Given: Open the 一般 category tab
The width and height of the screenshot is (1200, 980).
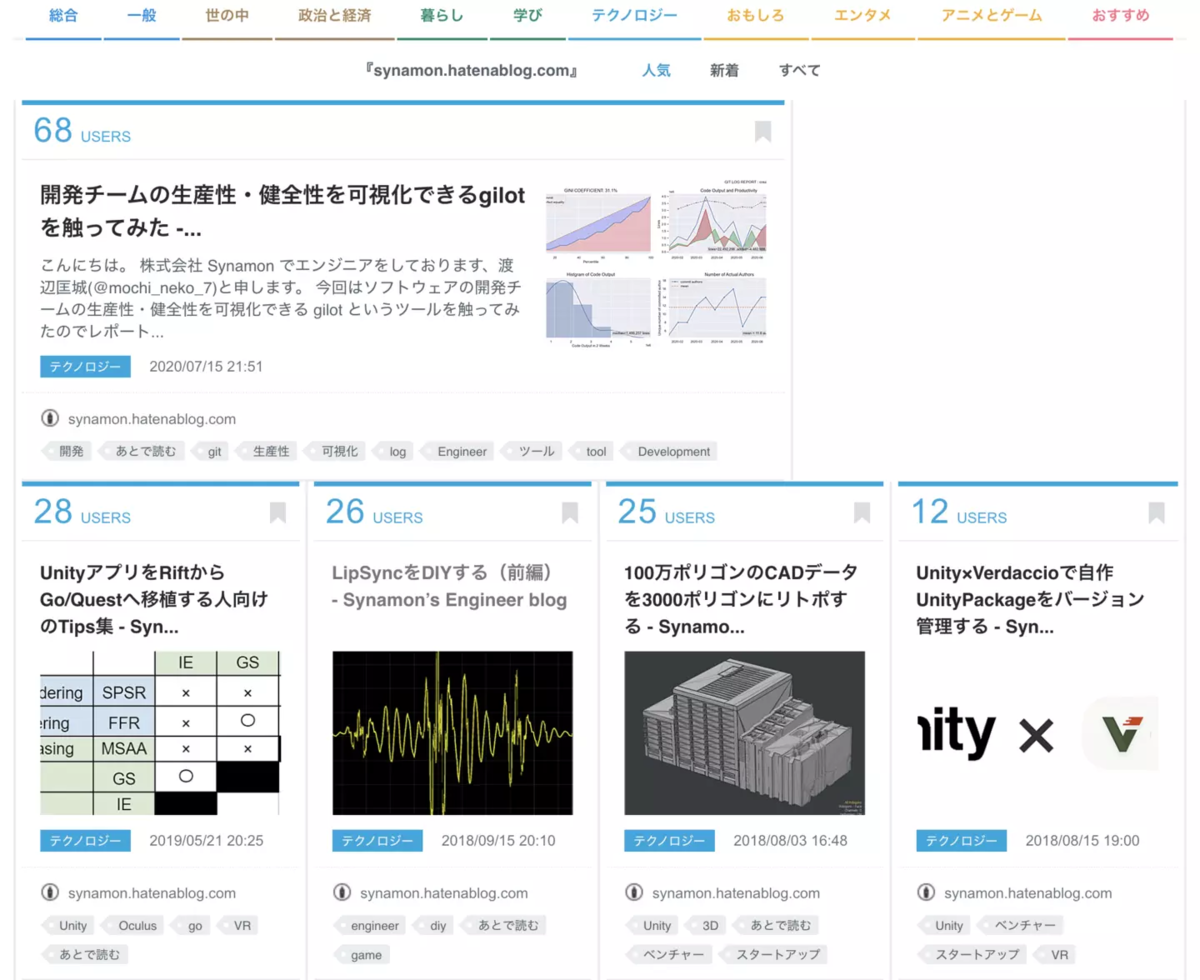Looking at the screenshot, I should [x=142, y=16].
